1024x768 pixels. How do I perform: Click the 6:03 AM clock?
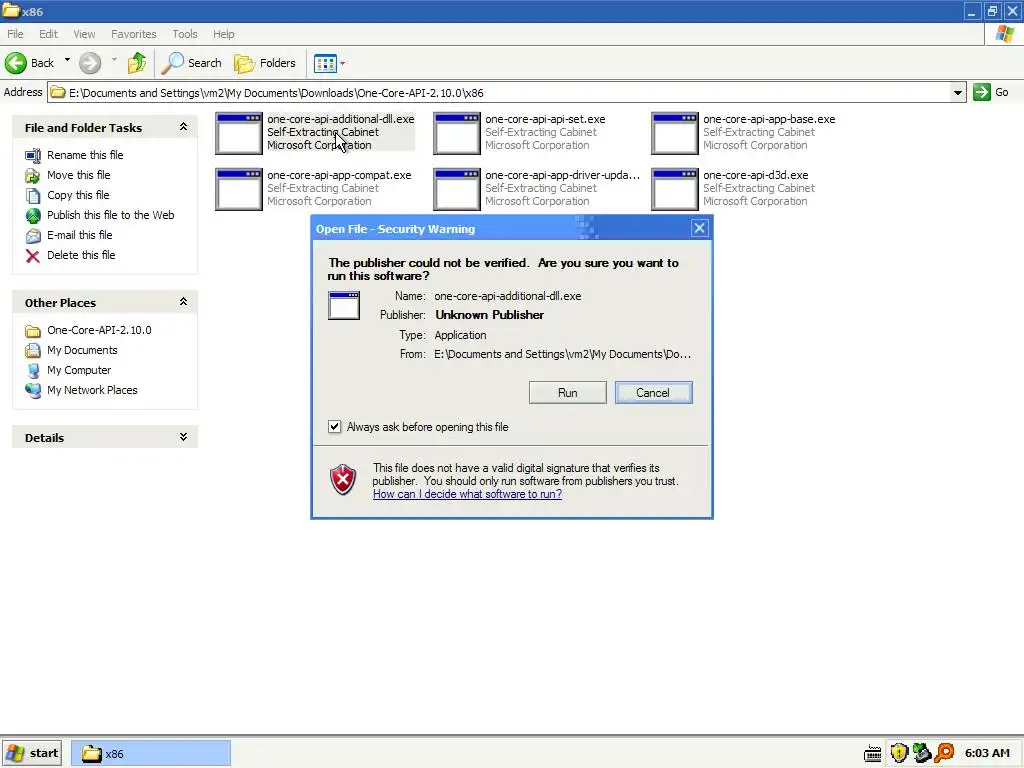[x=987, y=753]
